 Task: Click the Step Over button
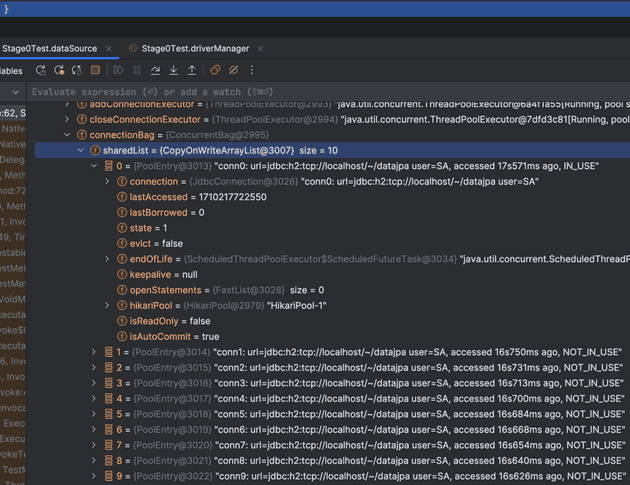click(155, 70)
